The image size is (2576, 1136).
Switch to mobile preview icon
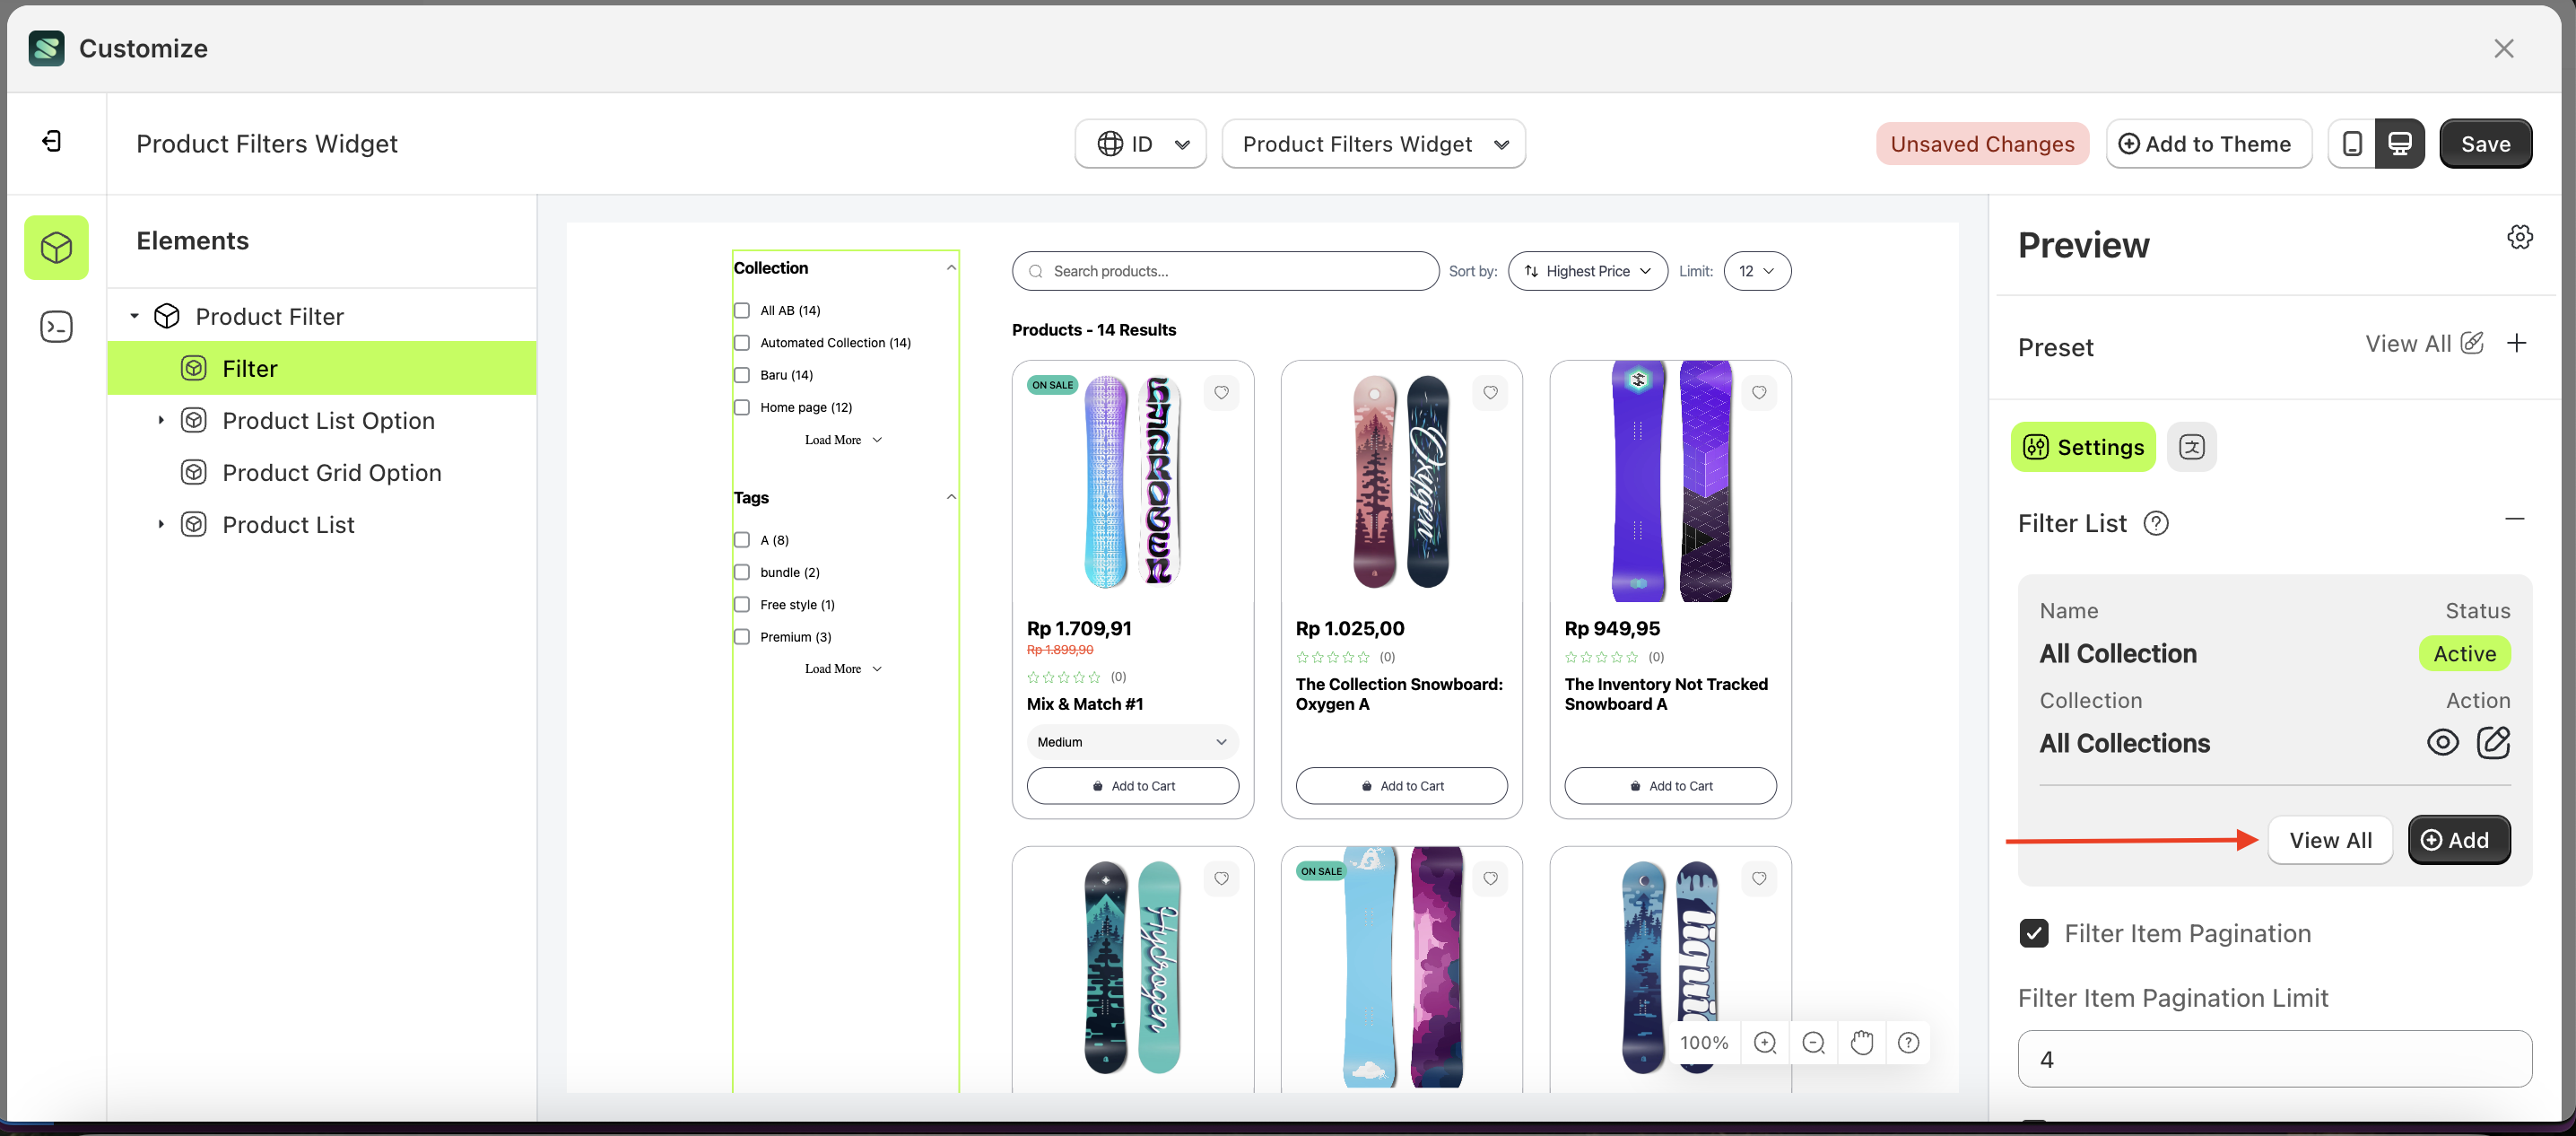pos(2354,143)
